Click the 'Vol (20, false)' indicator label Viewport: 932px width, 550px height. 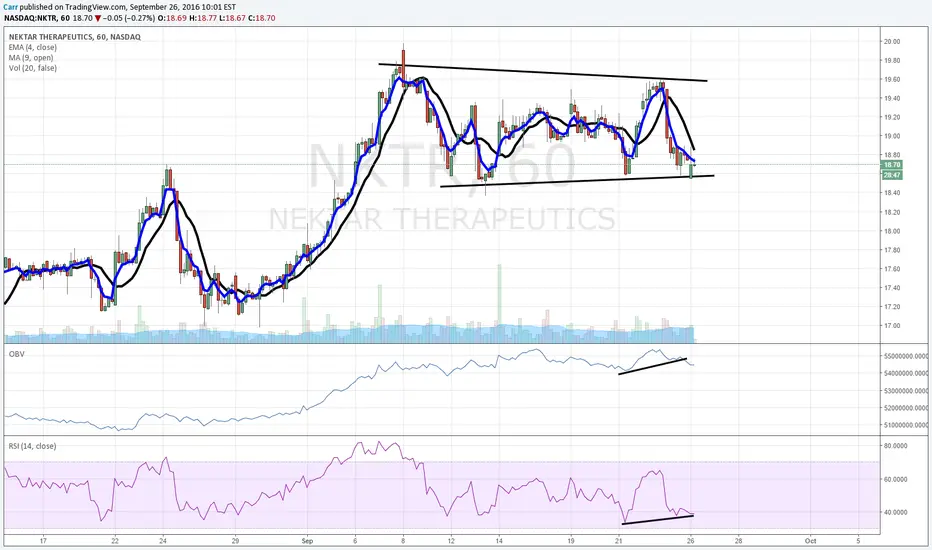[33, 68]
